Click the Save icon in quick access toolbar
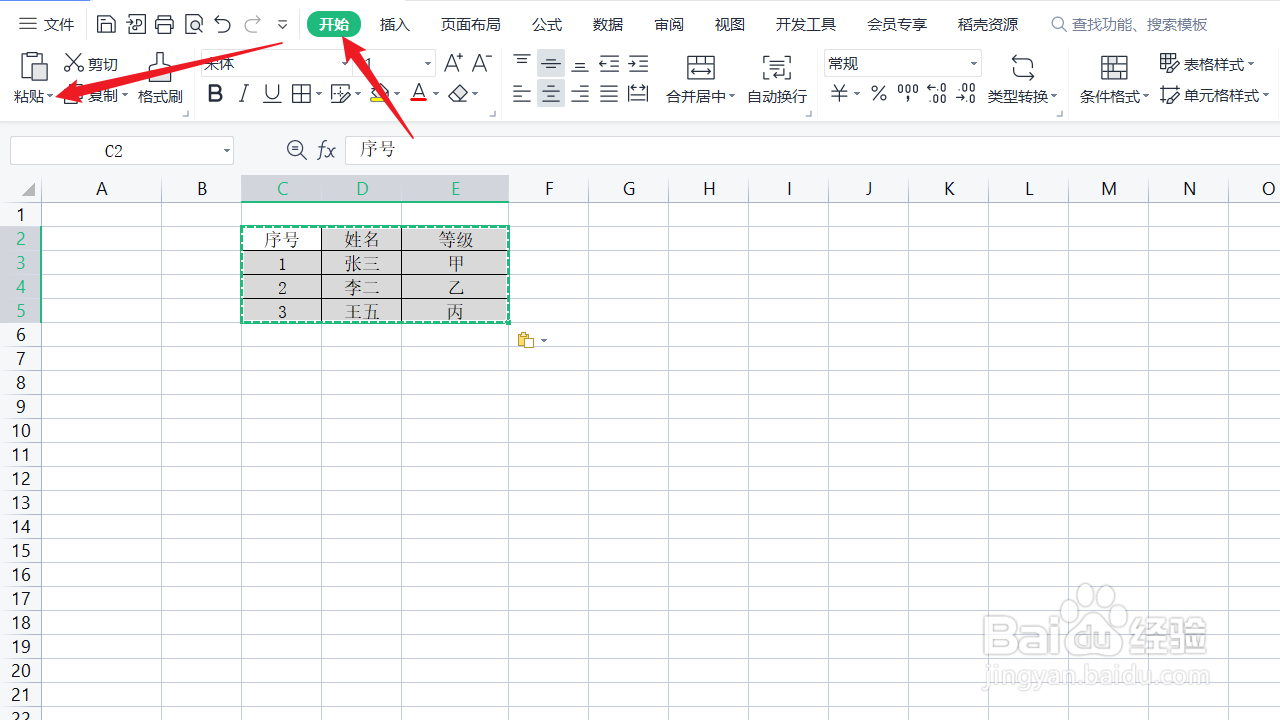Viewport: 1280px width, 720px height. coord(106,24)
